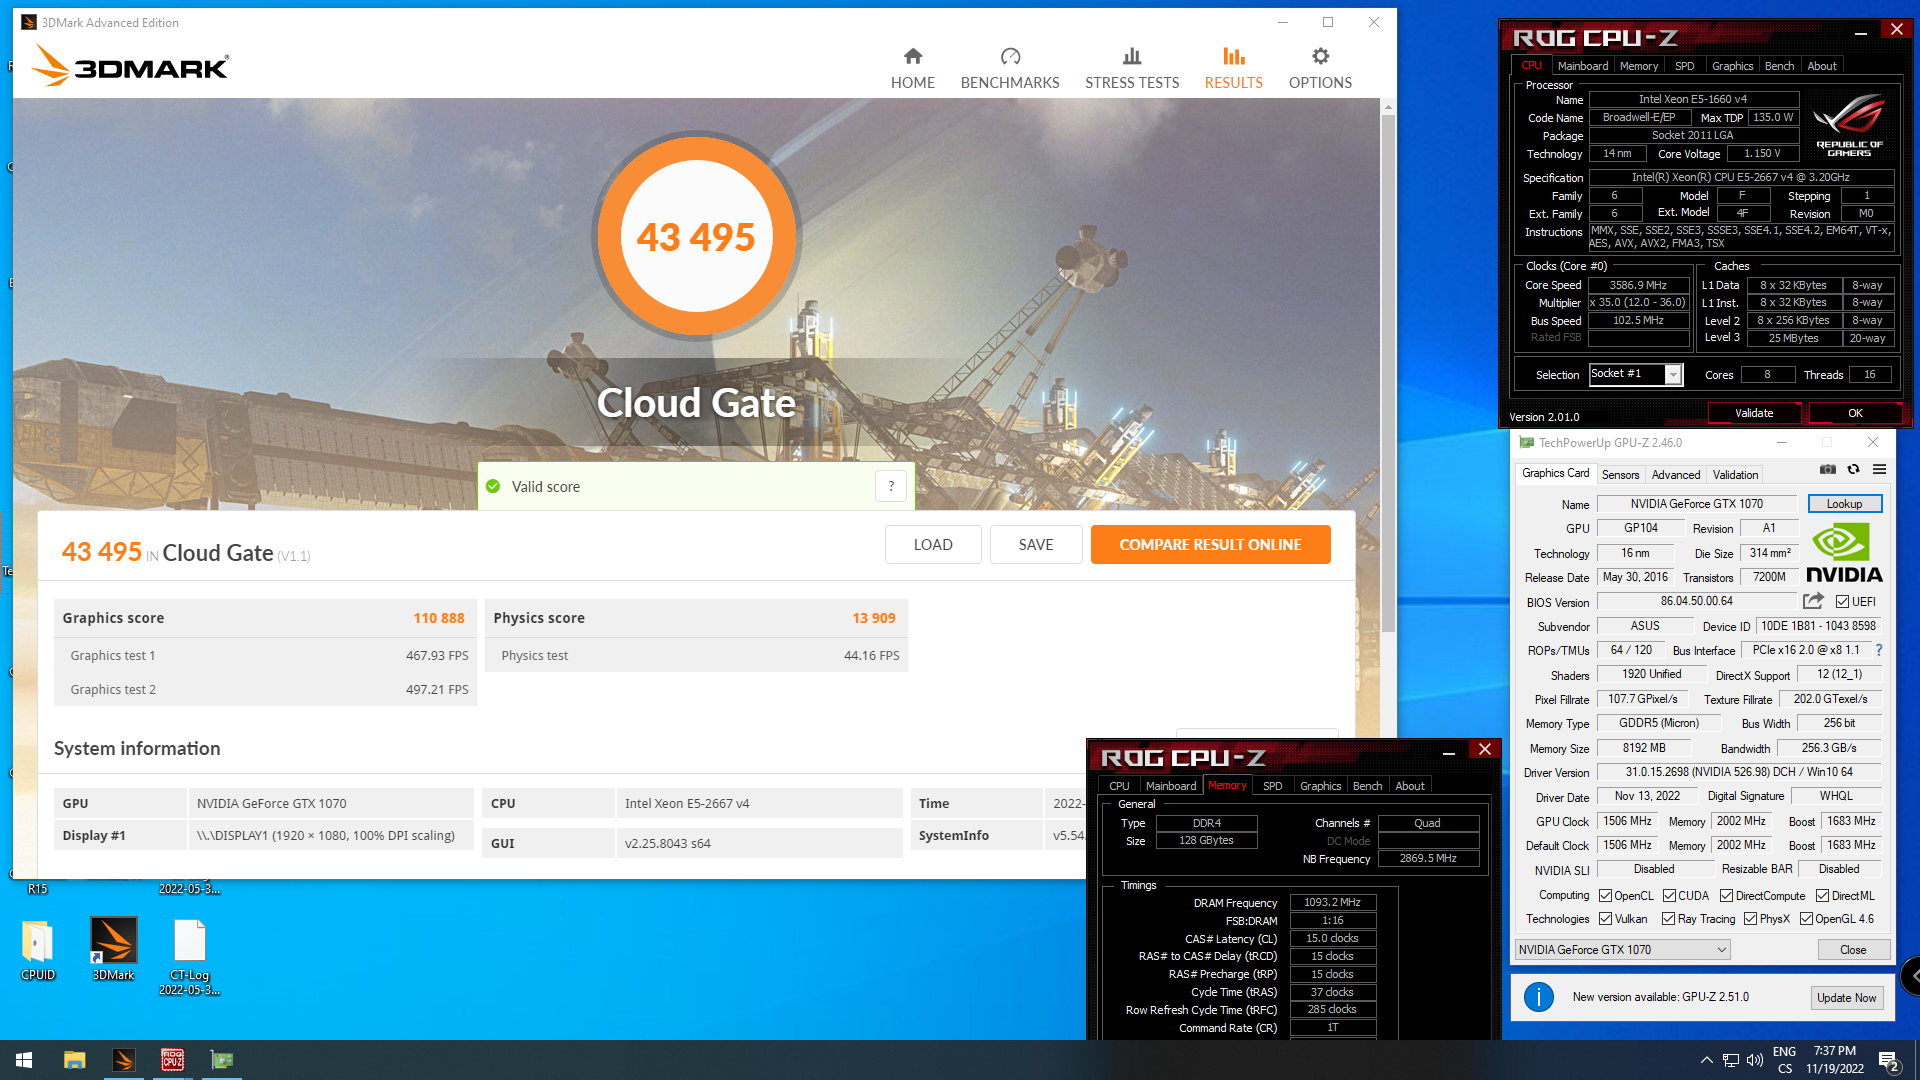Open the Graphics tab in bottom CPU-Z
The height and width of the screenshot is (1080, 1920).
click(x=1320, y=786)
